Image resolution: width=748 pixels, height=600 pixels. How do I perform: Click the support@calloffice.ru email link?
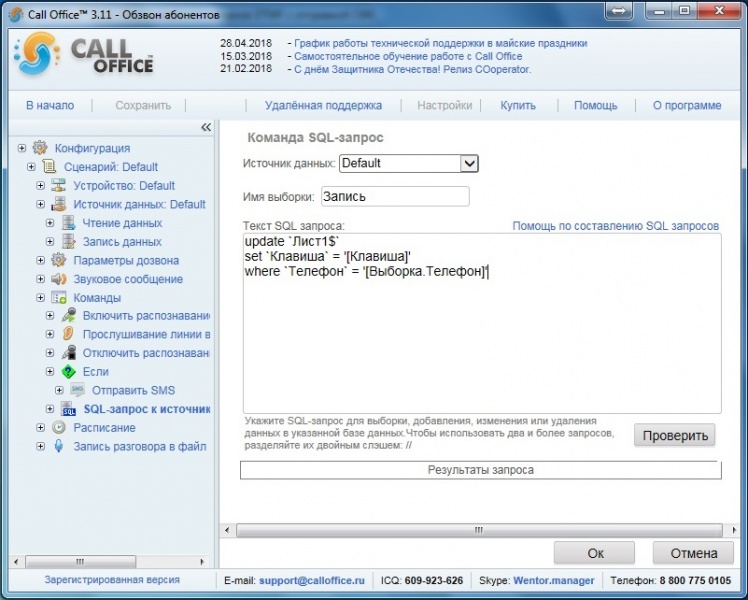tap(312, 580)
